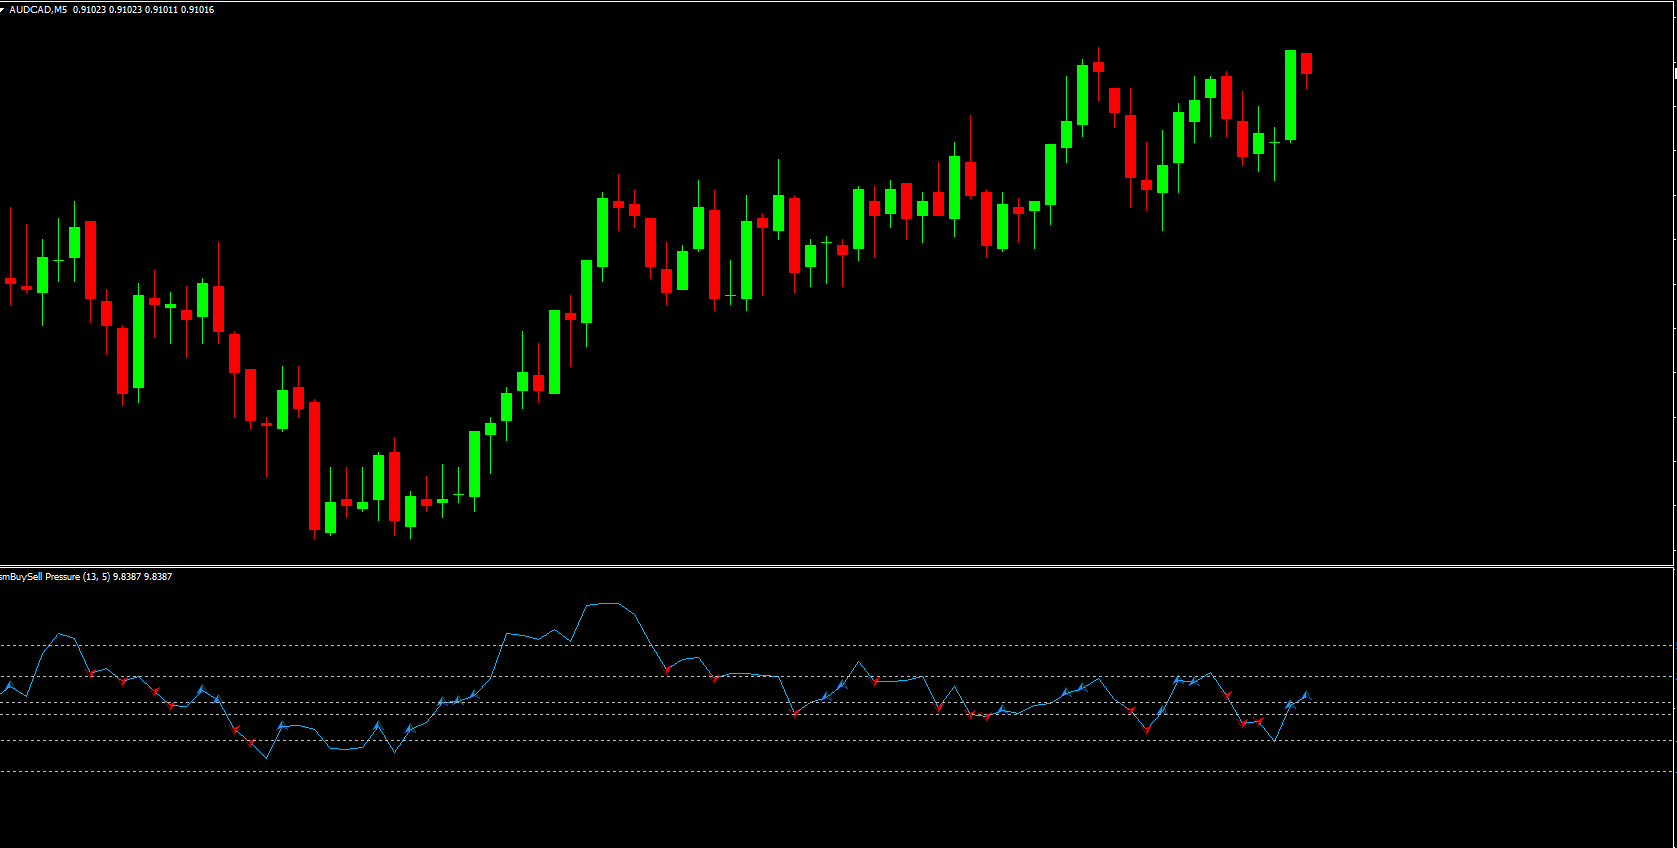Click the highest peak of the blue indicator line
The width and height of the screenshot is (1677, 848).
click(605, 603)
